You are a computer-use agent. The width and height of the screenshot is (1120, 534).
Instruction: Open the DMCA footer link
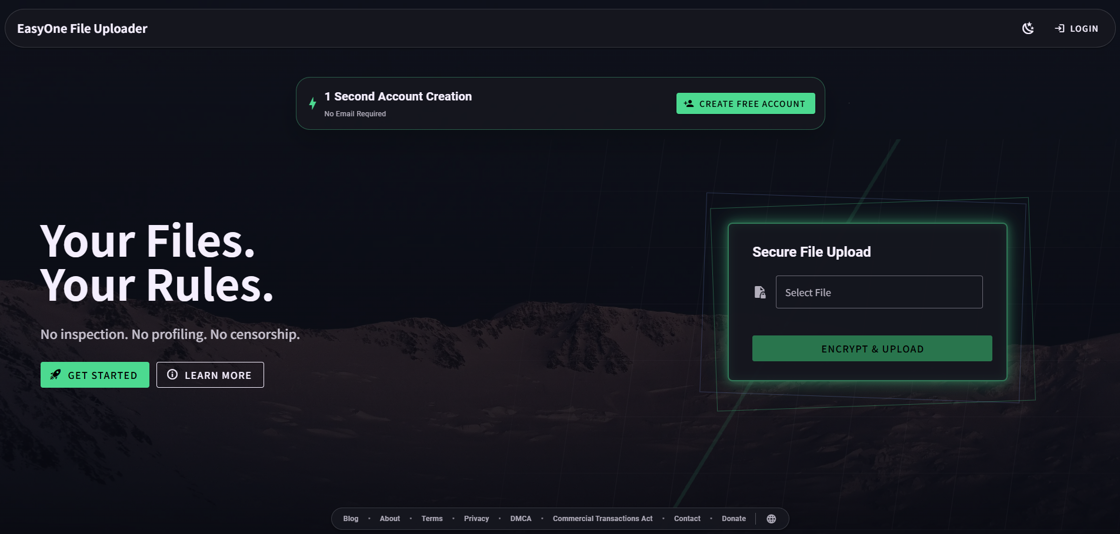coord(521,519)
